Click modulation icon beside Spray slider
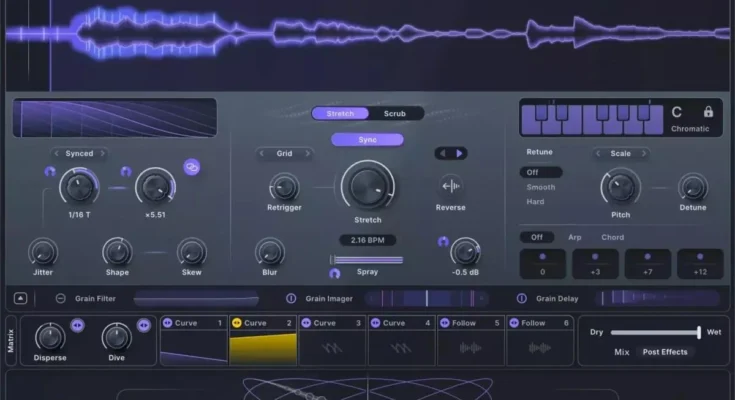 (334, 273)
